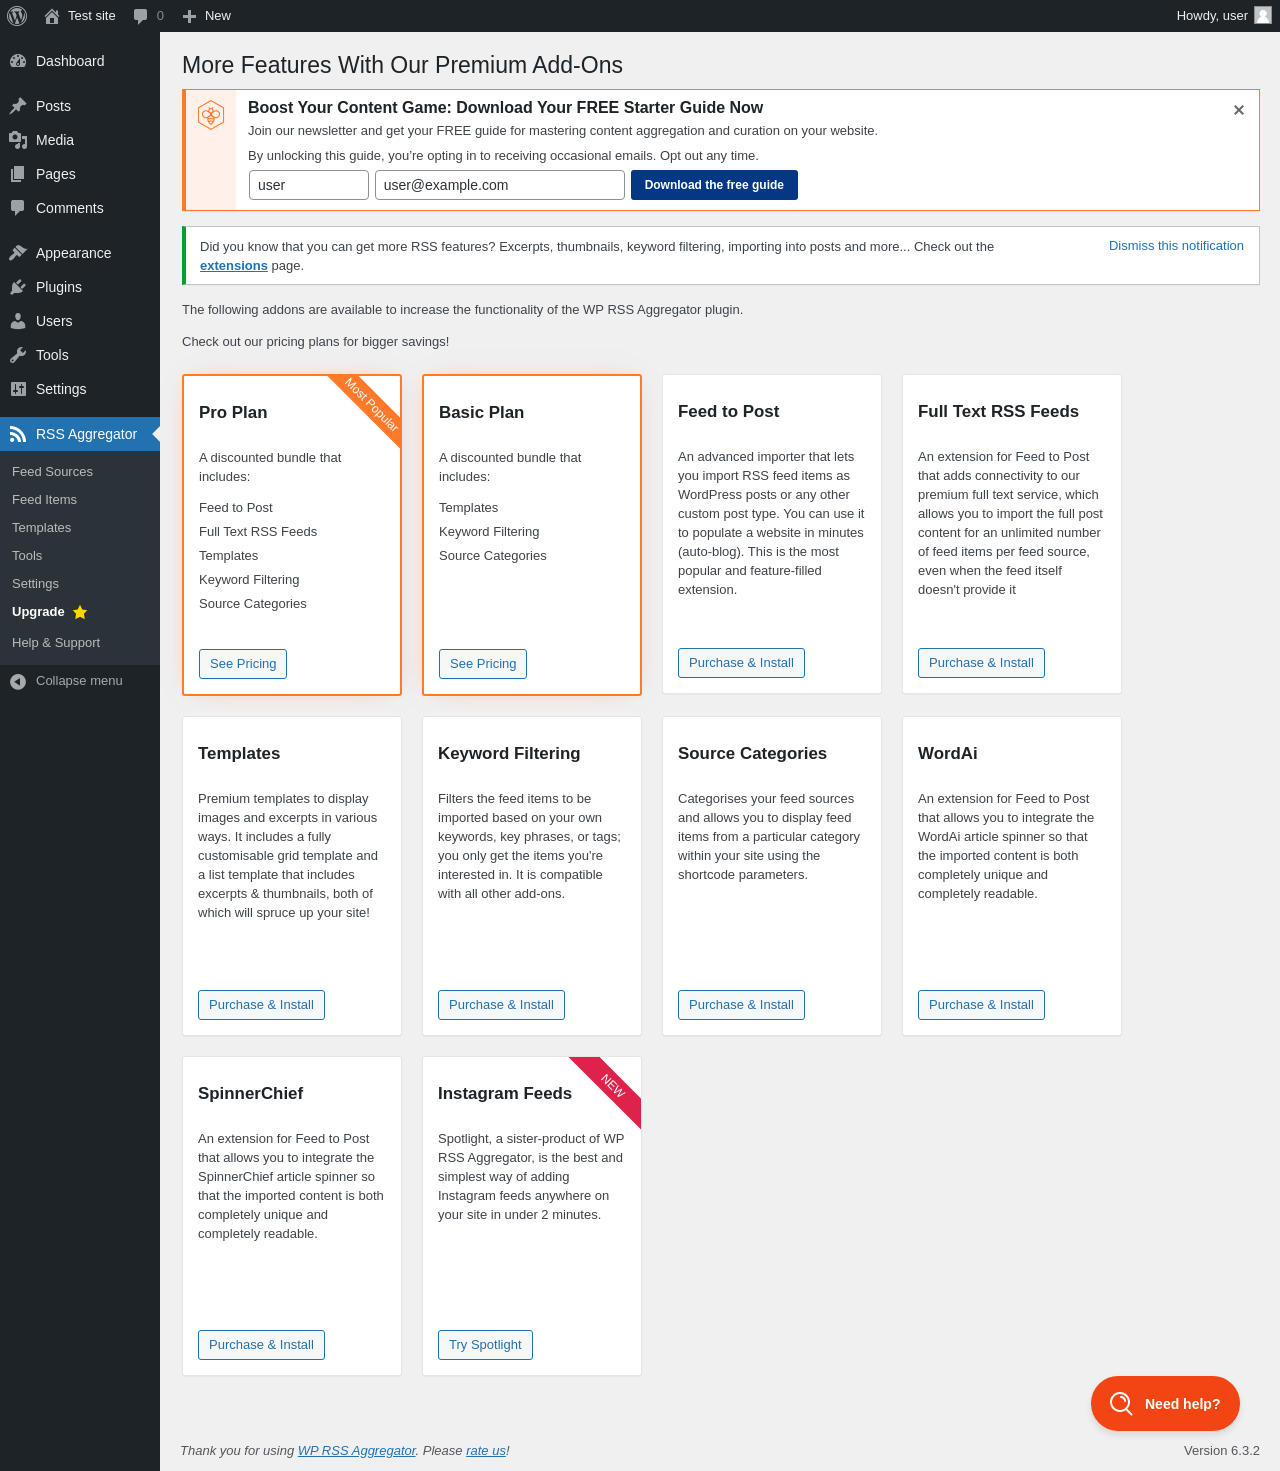The width and height of the screenshot is (1280, 1471).
Task: Click the user avatar icon
Action: 1263,15
